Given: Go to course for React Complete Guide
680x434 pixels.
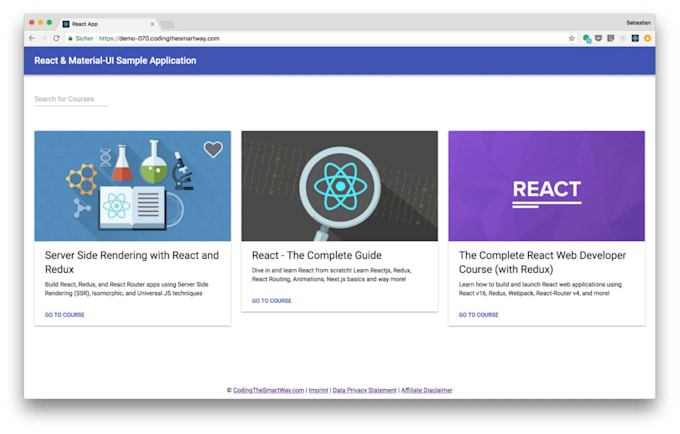Looking at the screenshot, I should pos(271,300).
